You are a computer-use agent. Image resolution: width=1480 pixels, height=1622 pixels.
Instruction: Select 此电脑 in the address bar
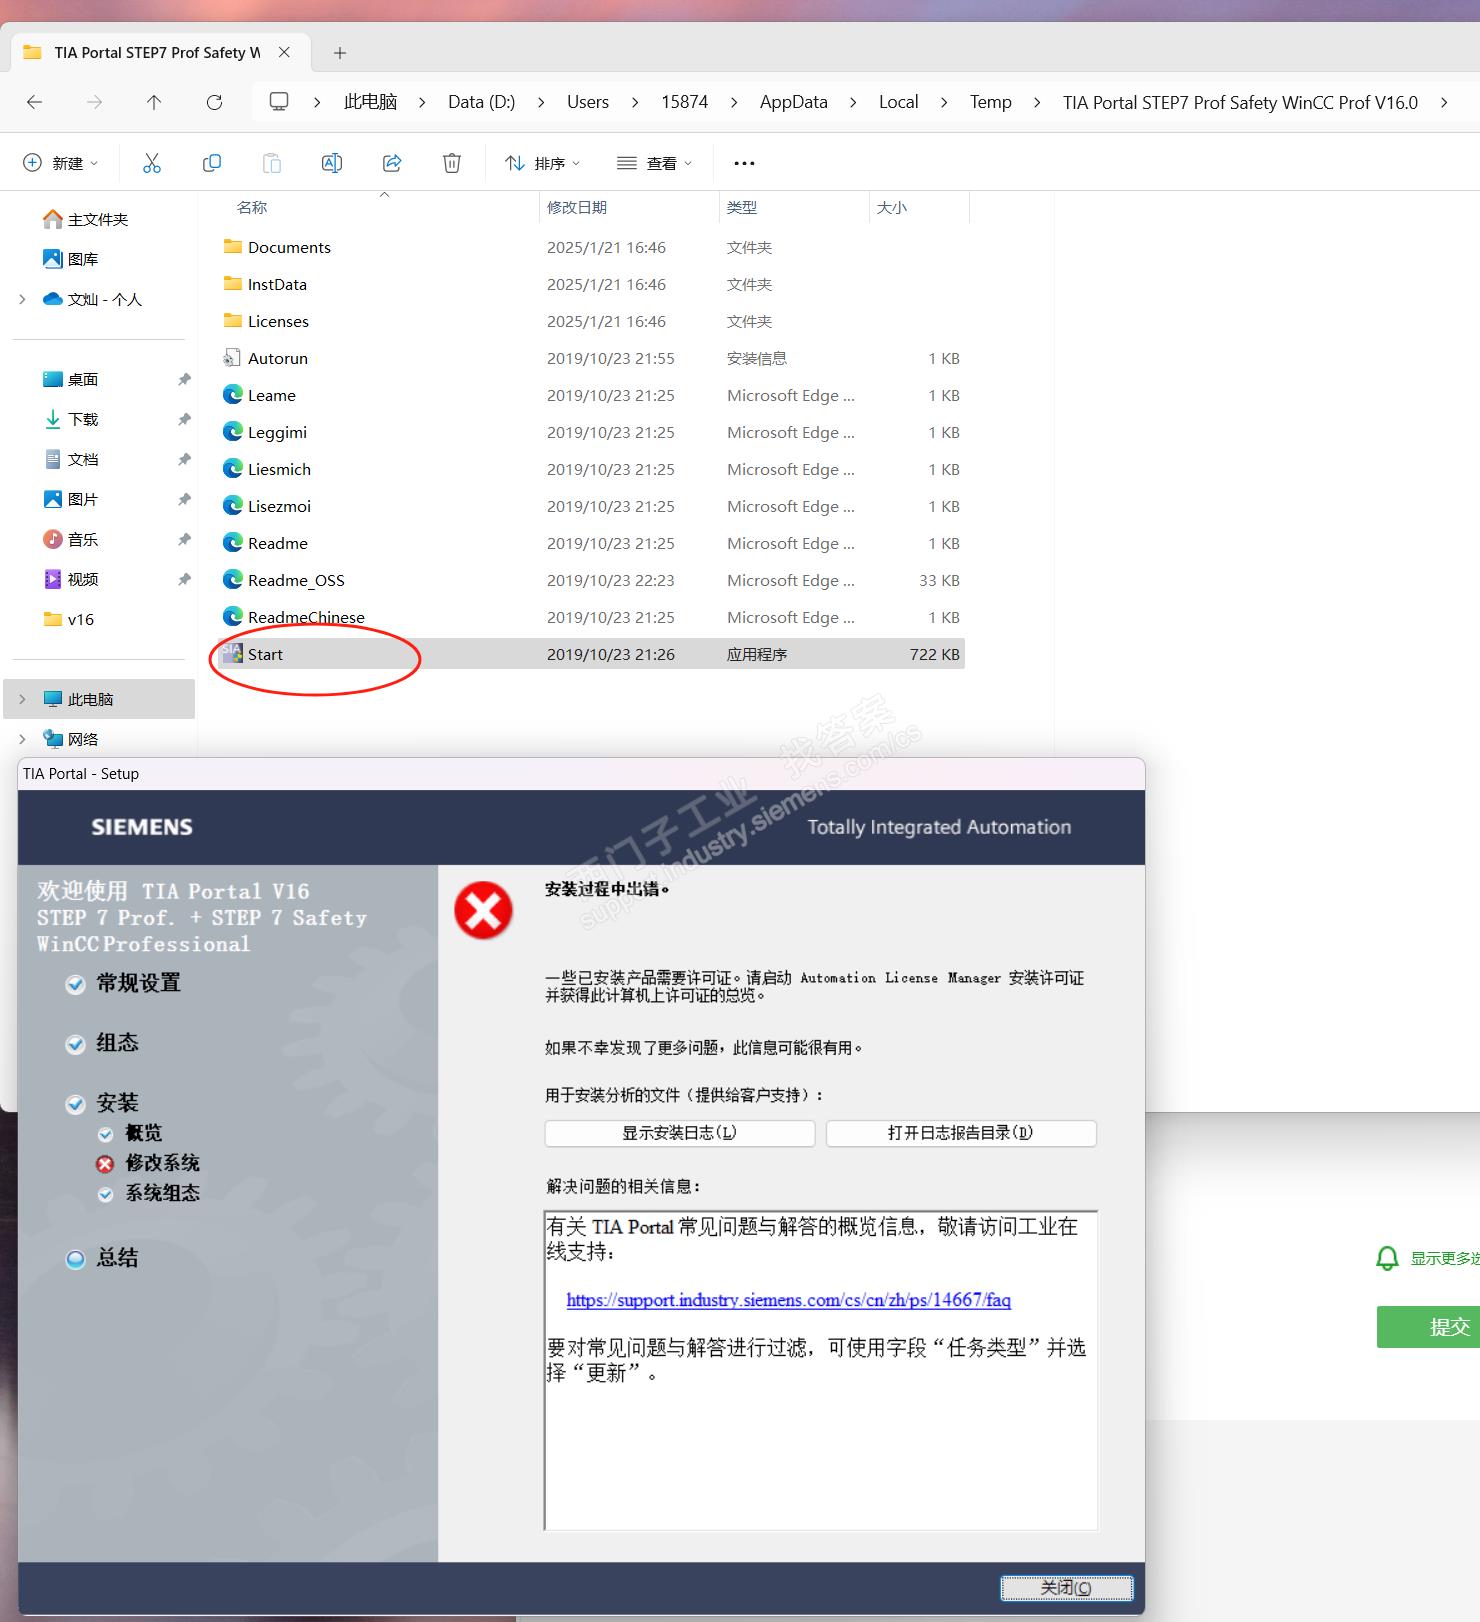point(370,102)
